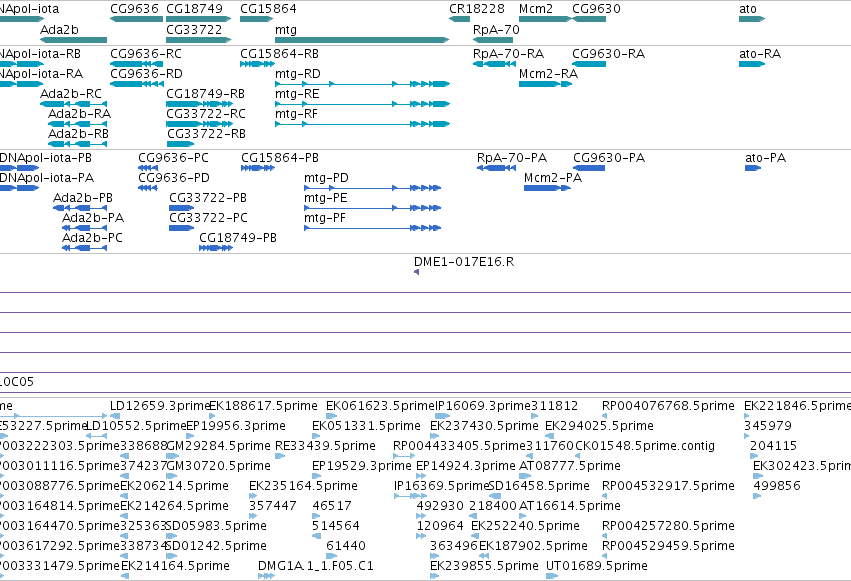
Task: Click EST EK294025.5prime
Action: [x=549, y=436]
